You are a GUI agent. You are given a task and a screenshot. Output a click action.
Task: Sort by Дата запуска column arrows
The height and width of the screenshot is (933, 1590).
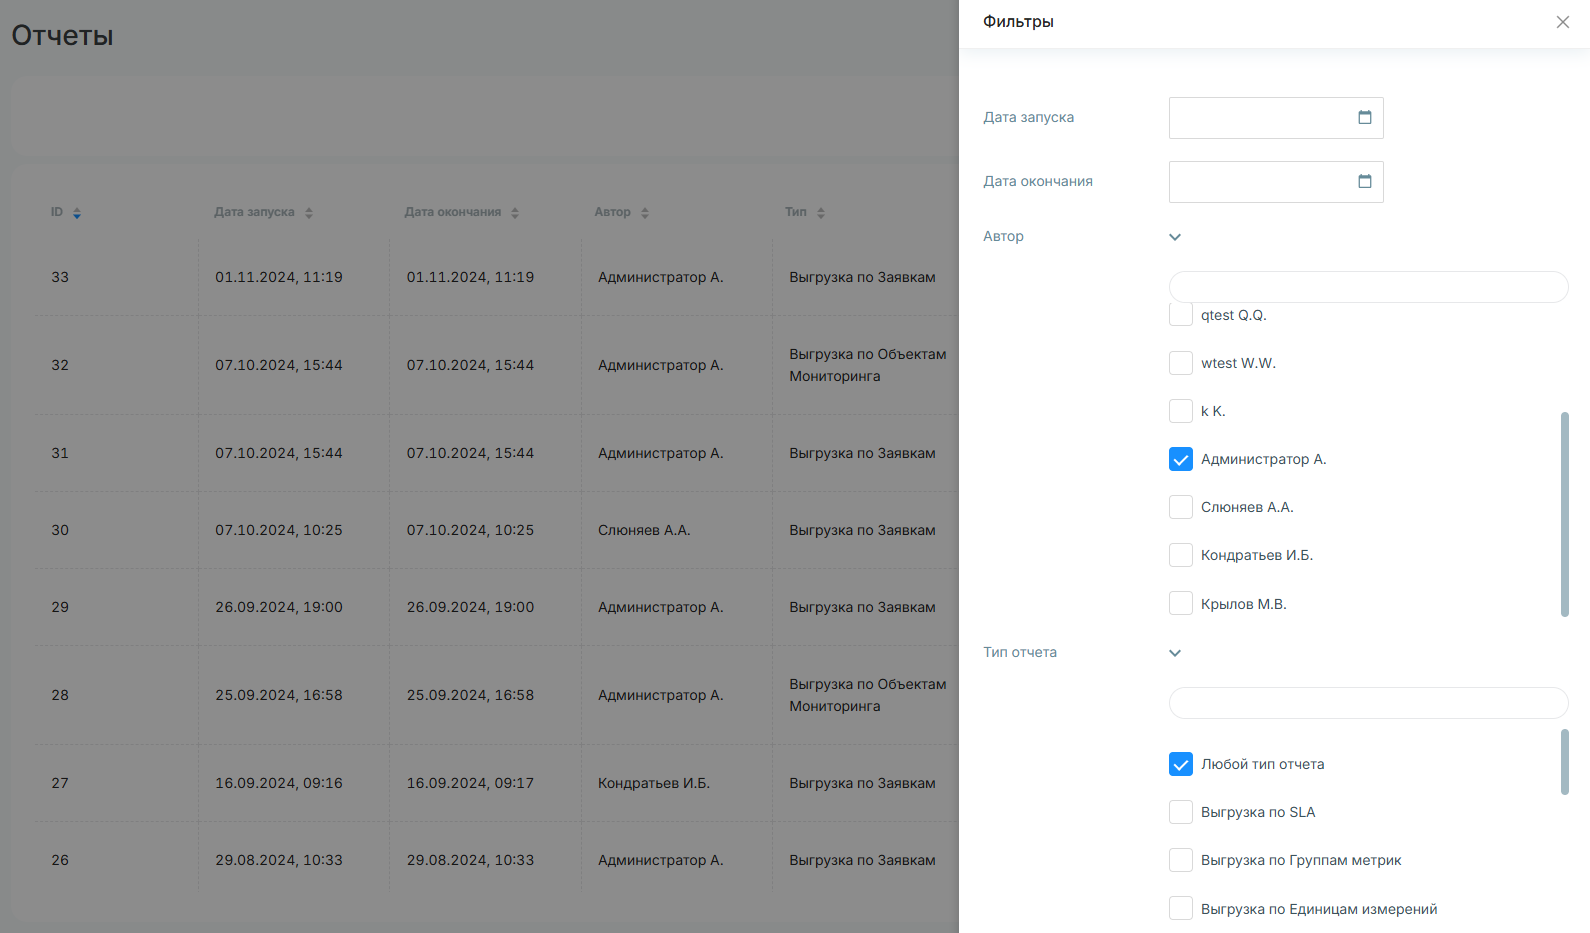[309, 213]
